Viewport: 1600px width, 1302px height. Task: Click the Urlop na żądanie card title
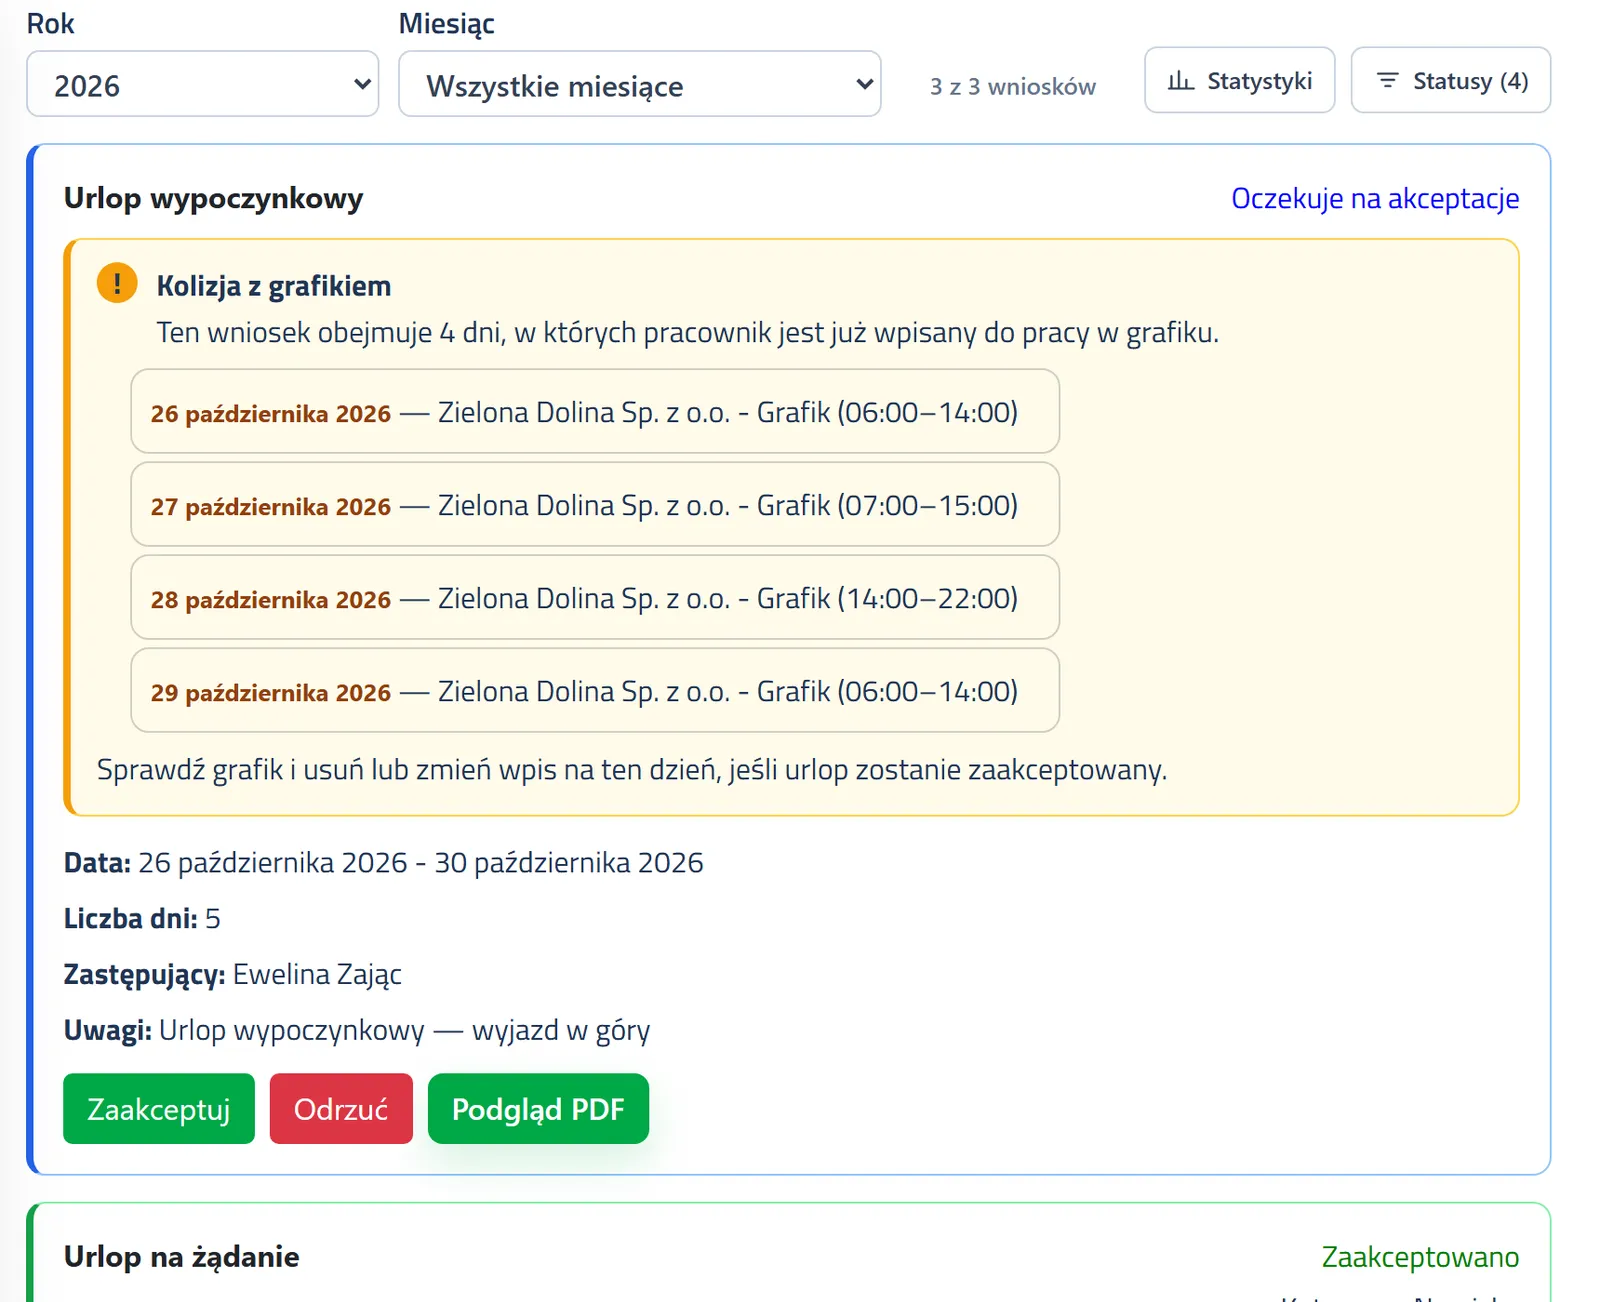pyautogui.click(x=182, y=1256)
